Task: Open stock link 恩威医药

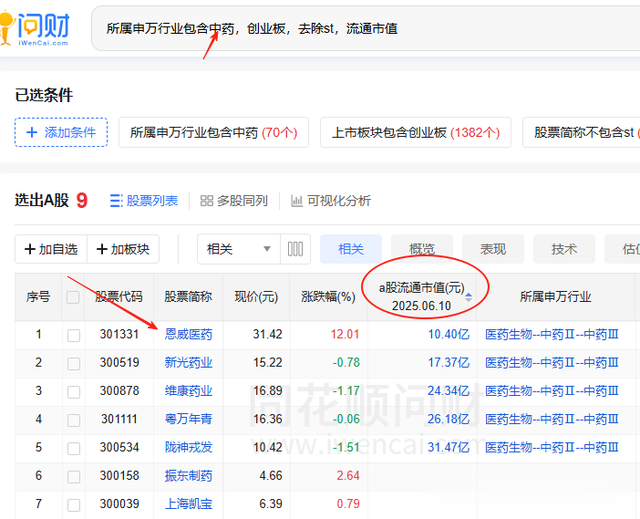Action: point(189,335)
